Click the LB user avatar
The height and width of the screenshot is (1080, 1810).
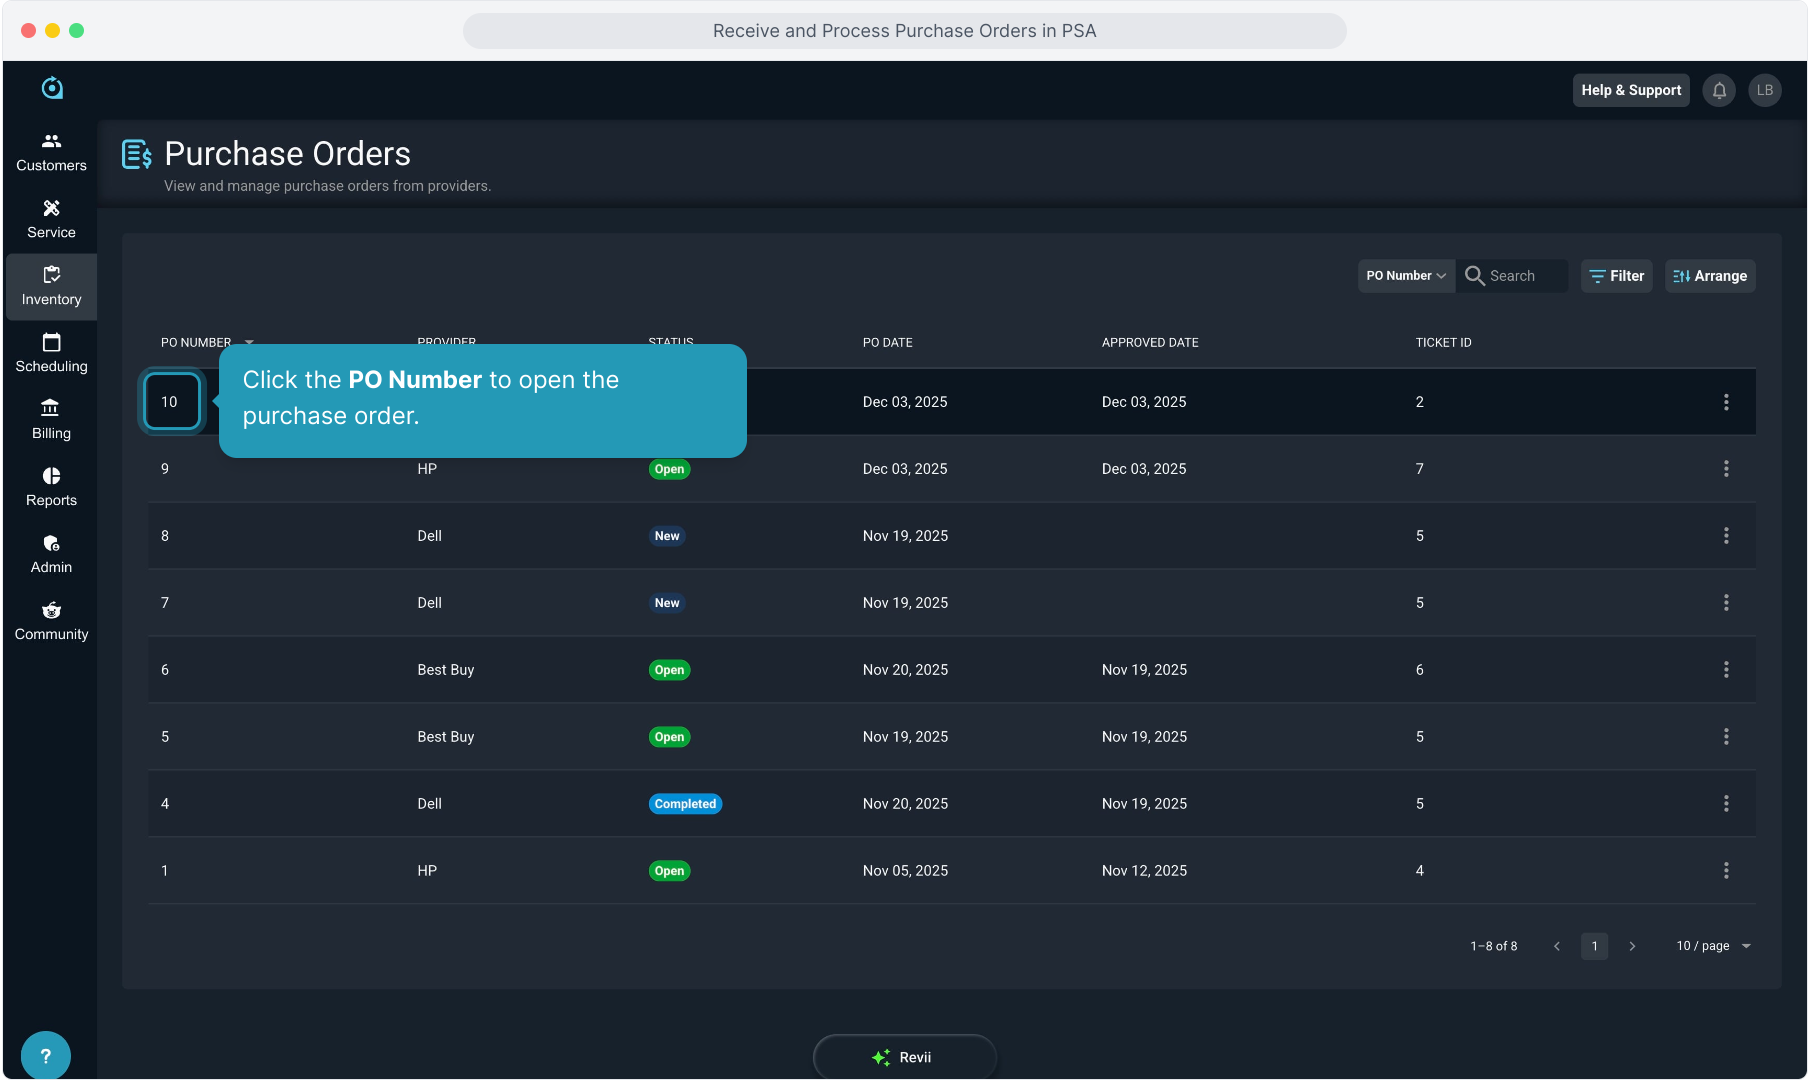click(x=1765, y=90)
